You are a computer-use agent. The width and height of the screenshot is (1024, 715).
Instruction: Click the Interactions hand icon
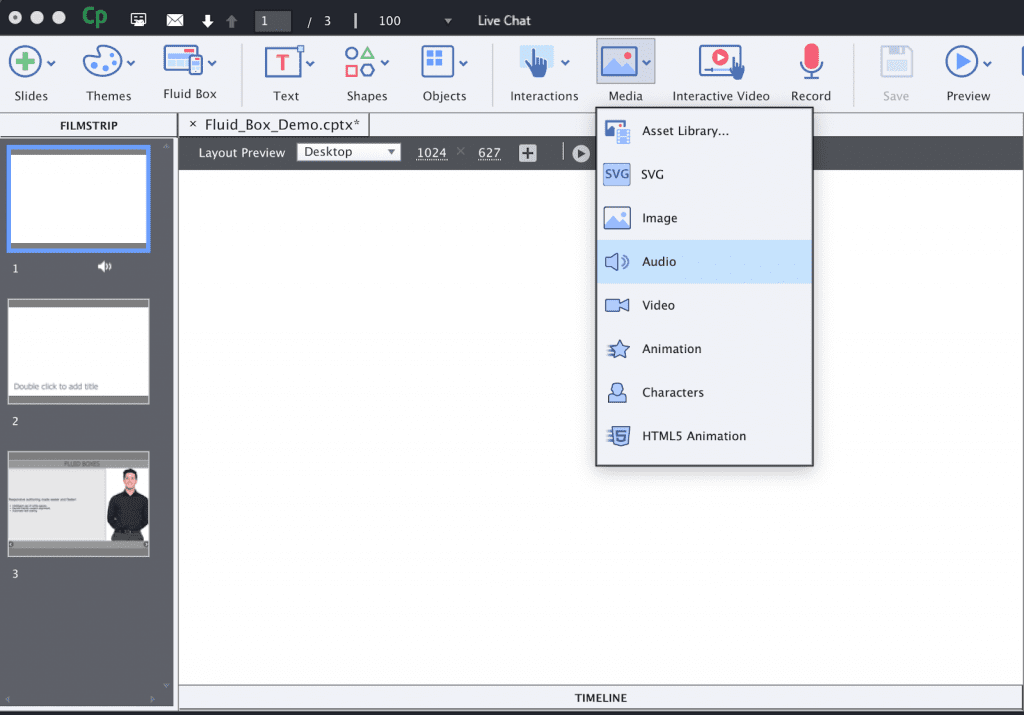tap(536, 62)
